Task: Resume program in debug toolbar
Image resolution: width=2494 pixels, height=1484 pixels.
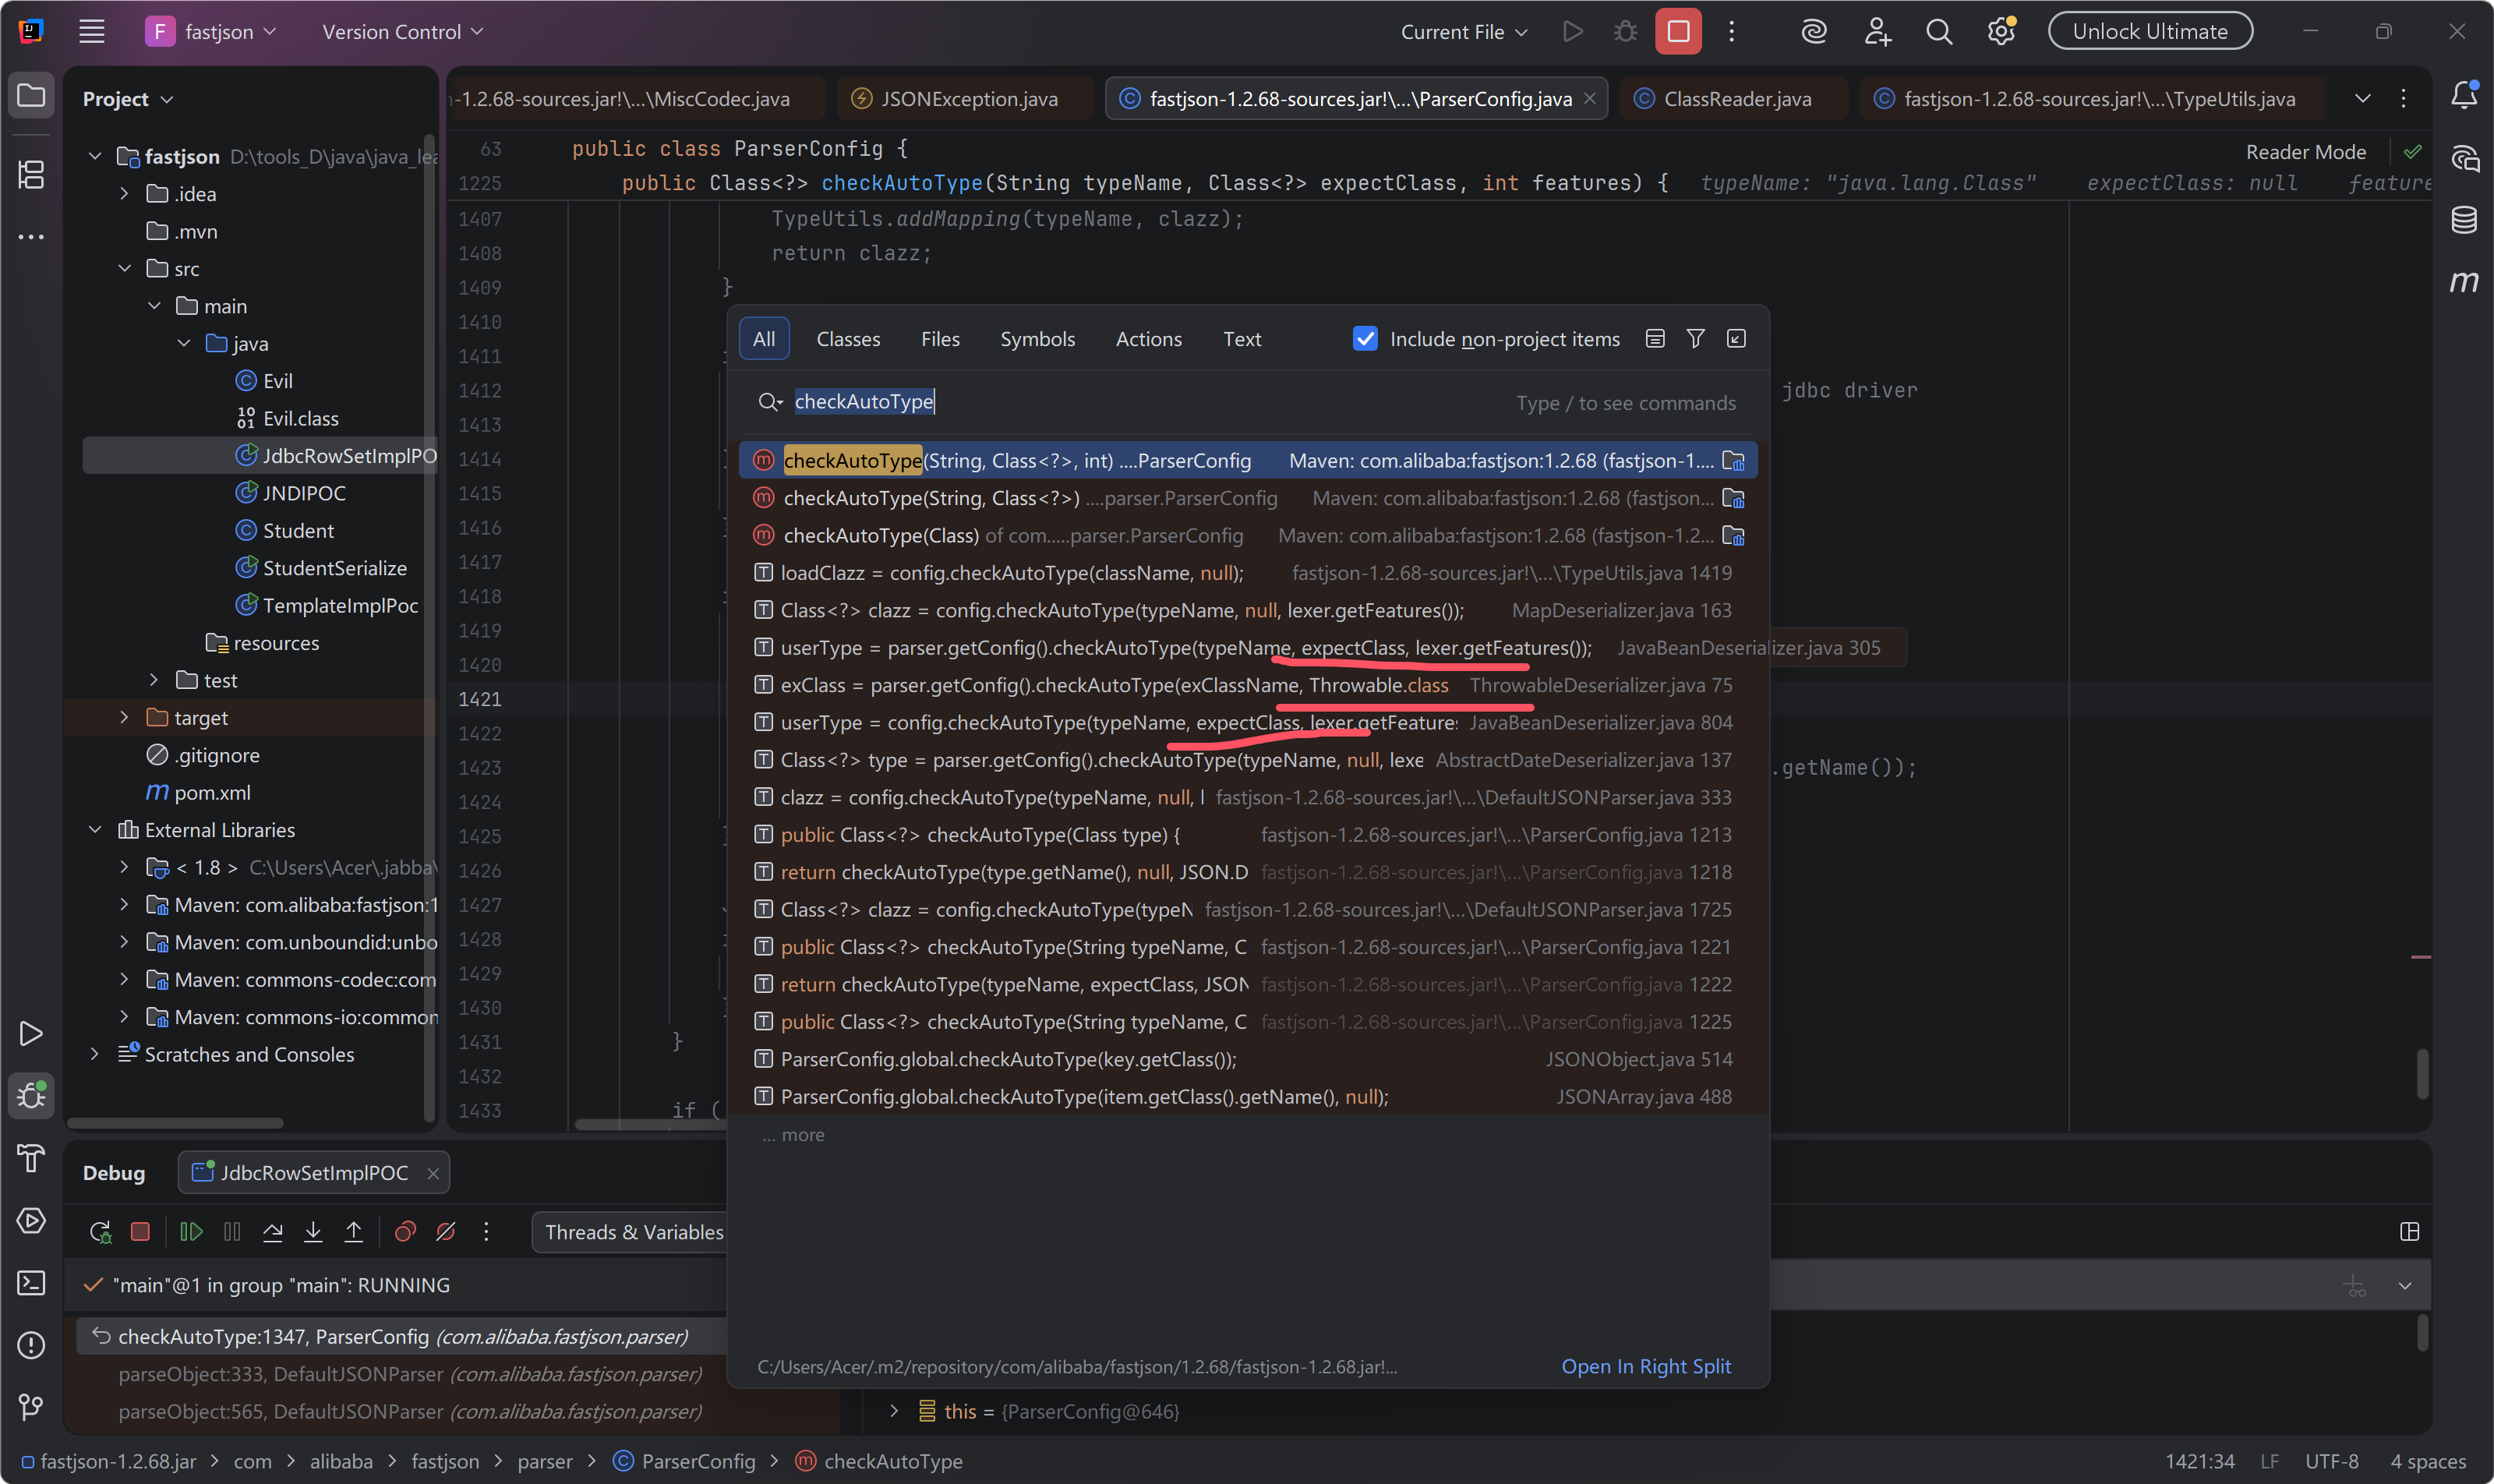Action: coord(191,1232)
